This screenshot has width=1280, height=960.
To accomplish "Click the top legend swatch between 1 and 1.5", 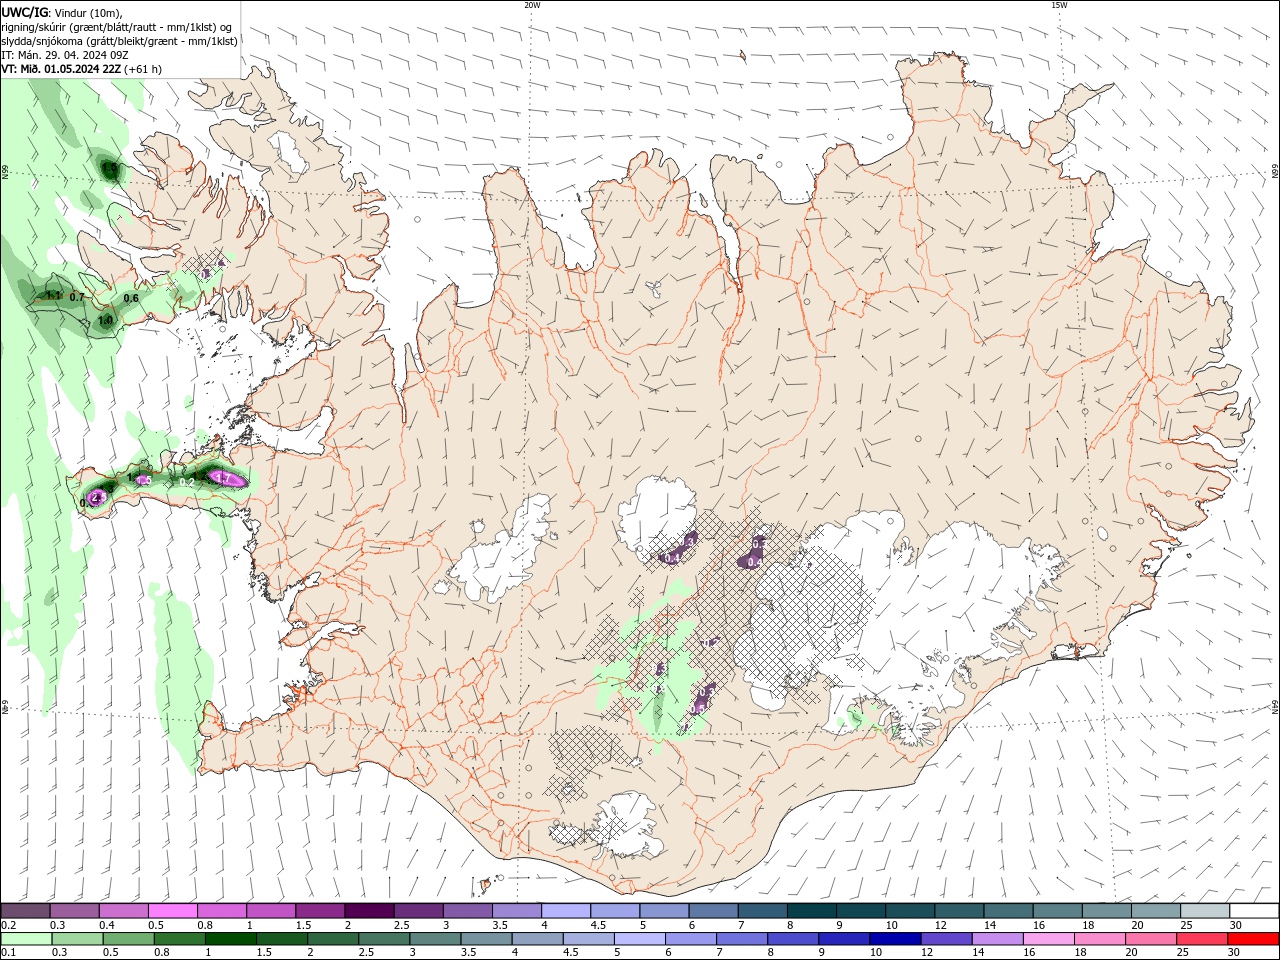I will 270,911.
